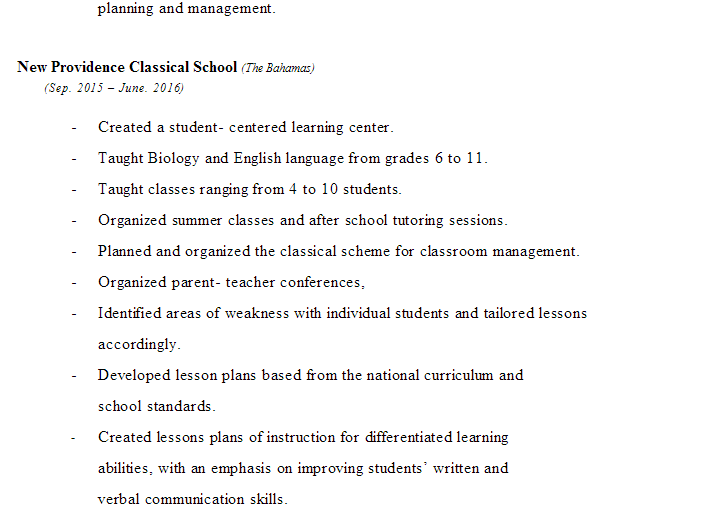Click the line starting with abilities, with an emphasis
727x512 pixels.
pyautogui.click(x=303, y=468)
